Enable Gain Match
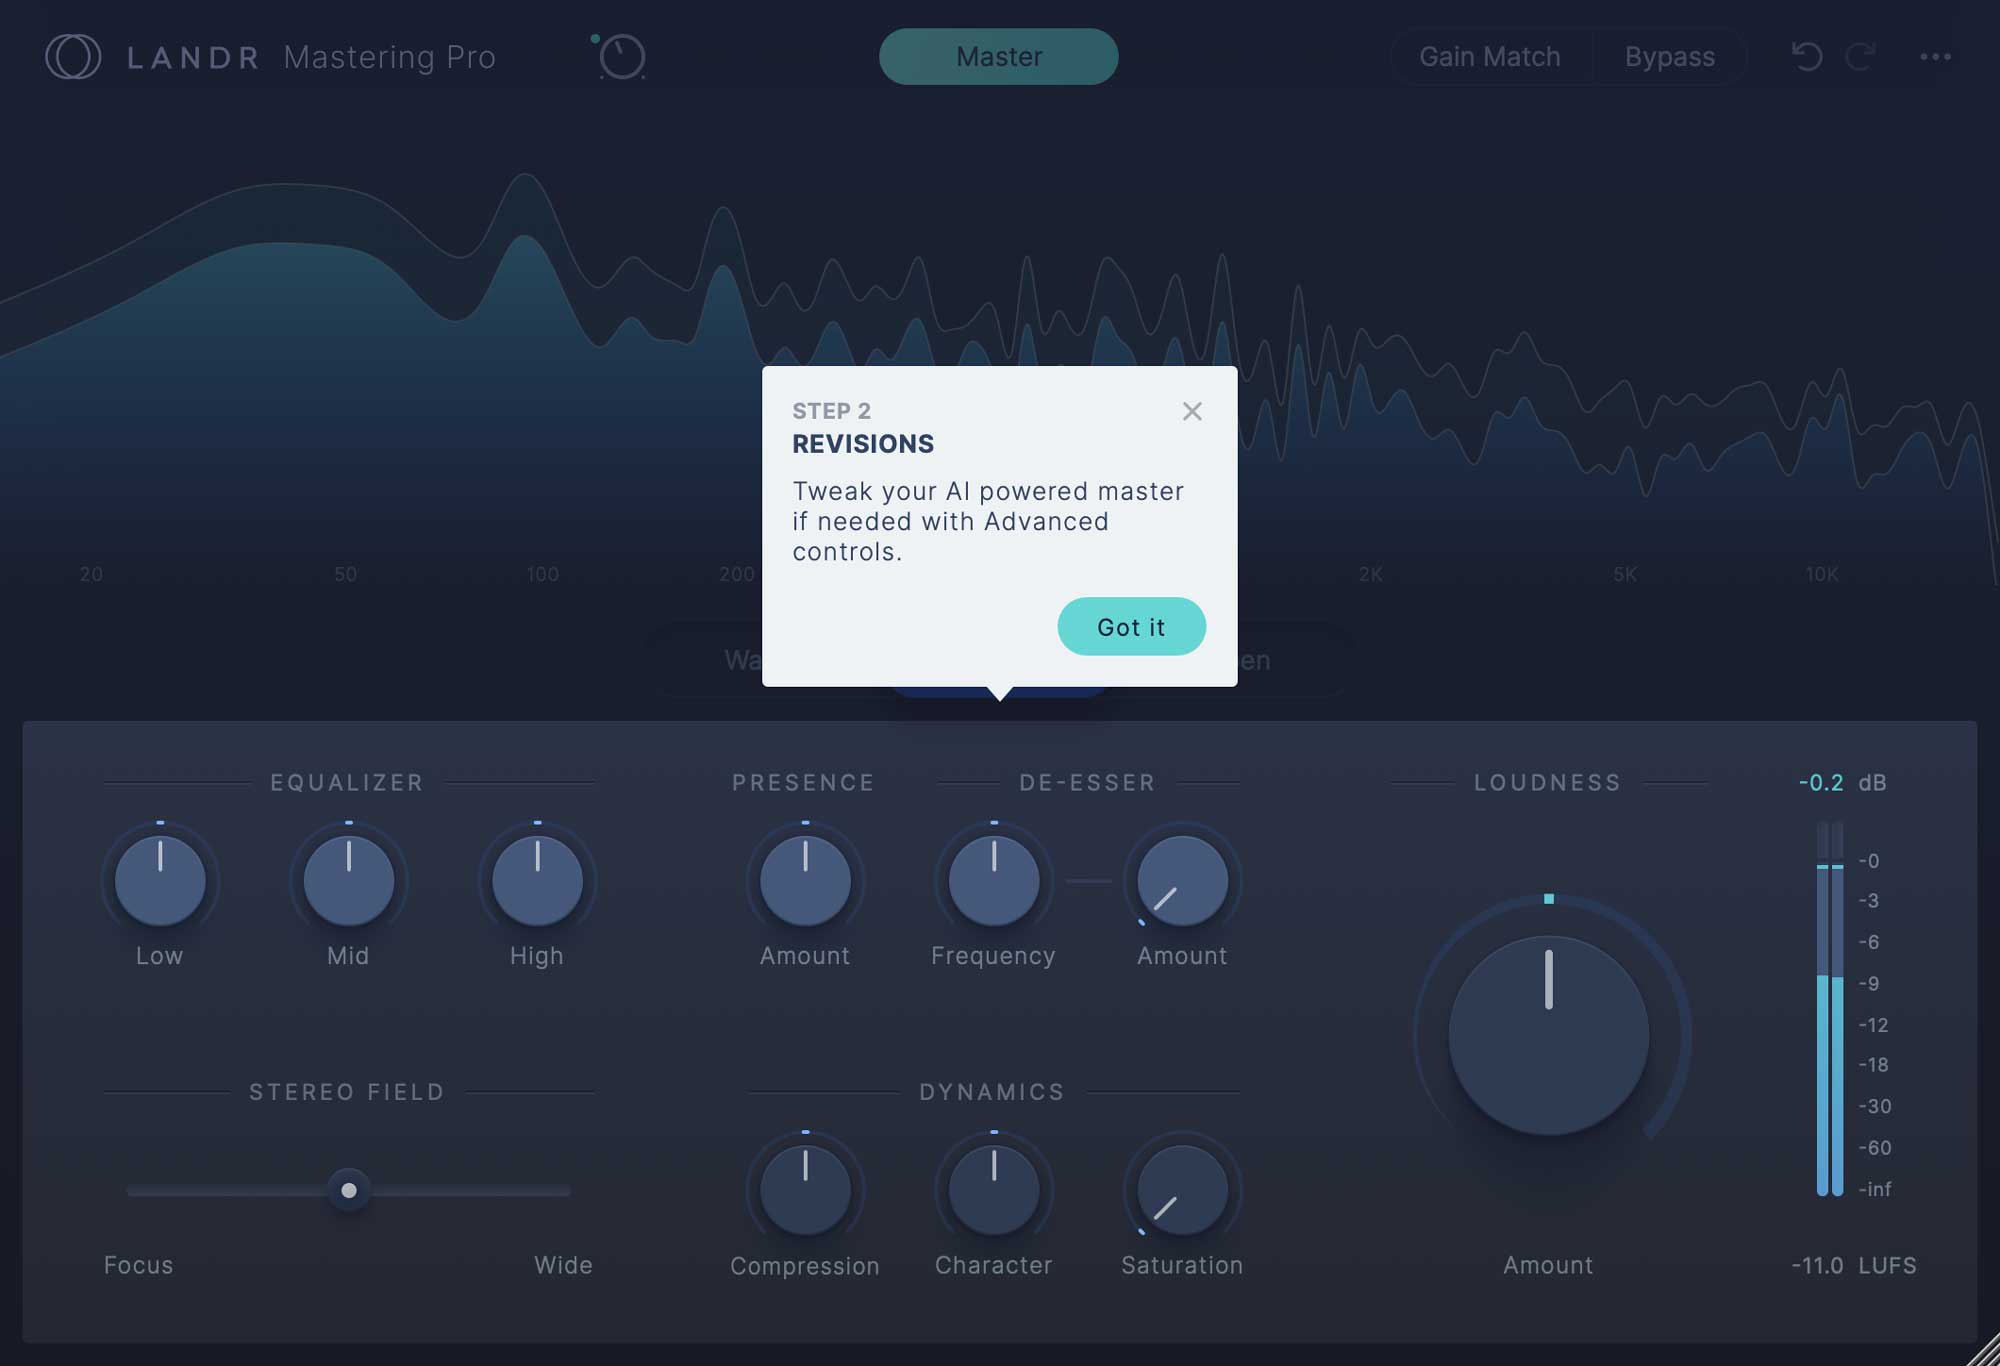The width and height of the screenshot is (2000, 1366). coord(1490,57)
